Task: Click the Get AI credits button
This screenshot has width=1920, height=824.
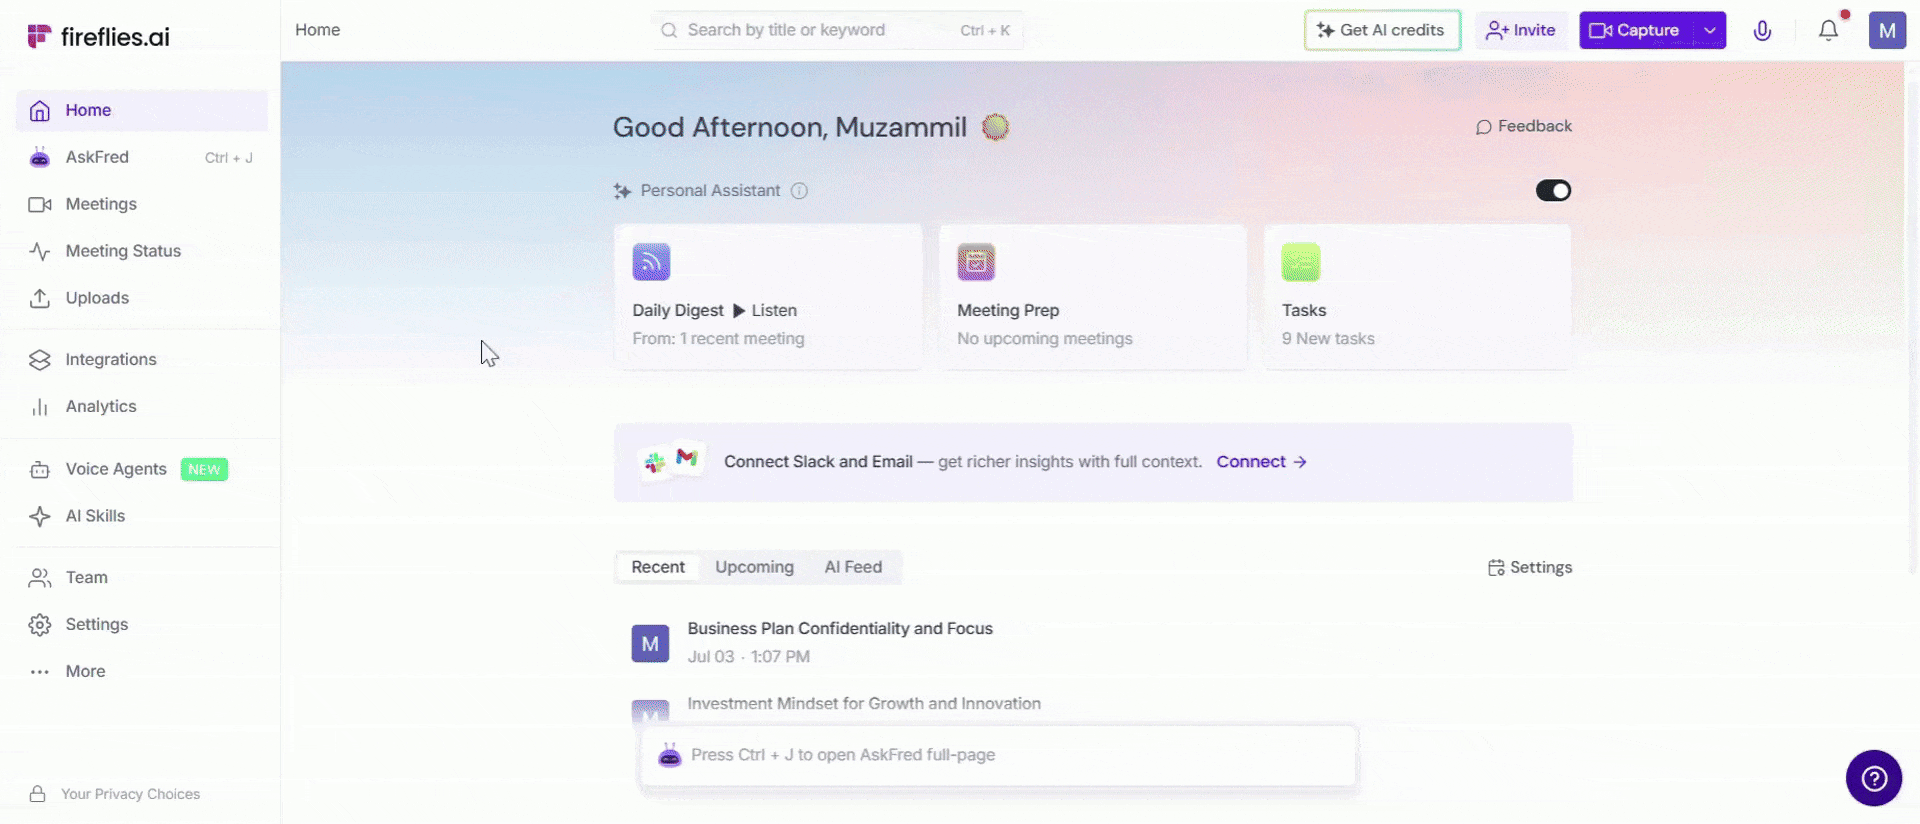Action: tap(1382, 30)
